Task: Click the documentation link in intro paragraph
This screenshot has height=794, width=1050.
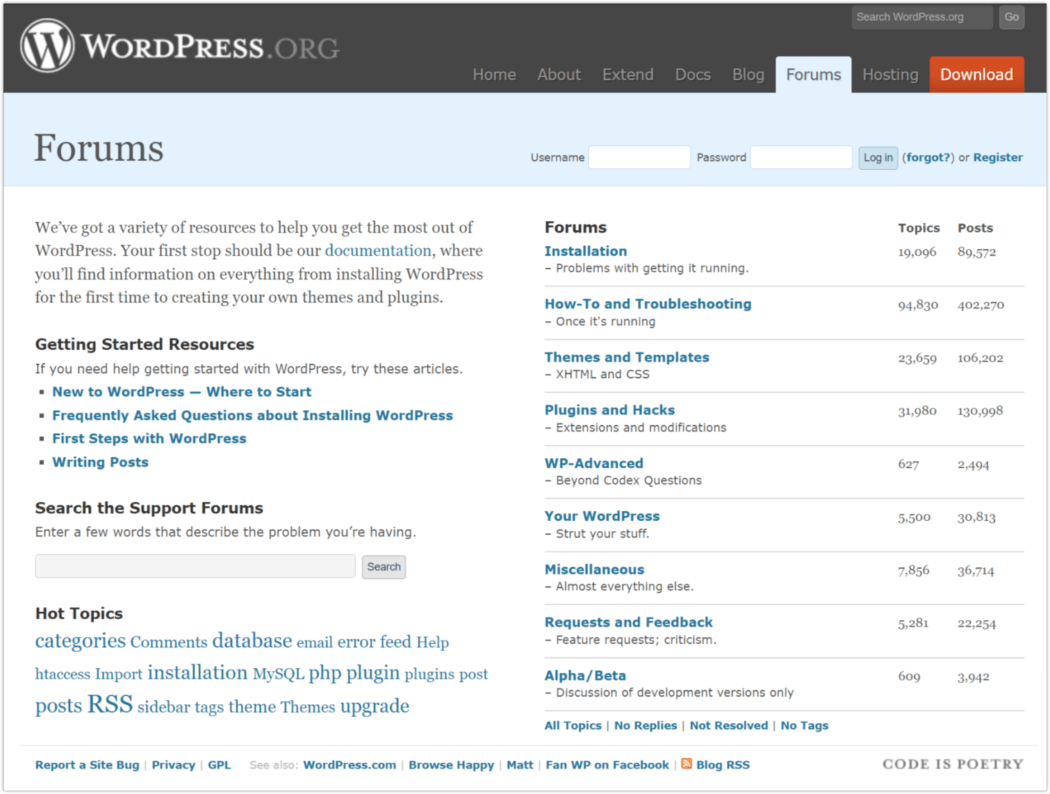Action: (378, 250)
